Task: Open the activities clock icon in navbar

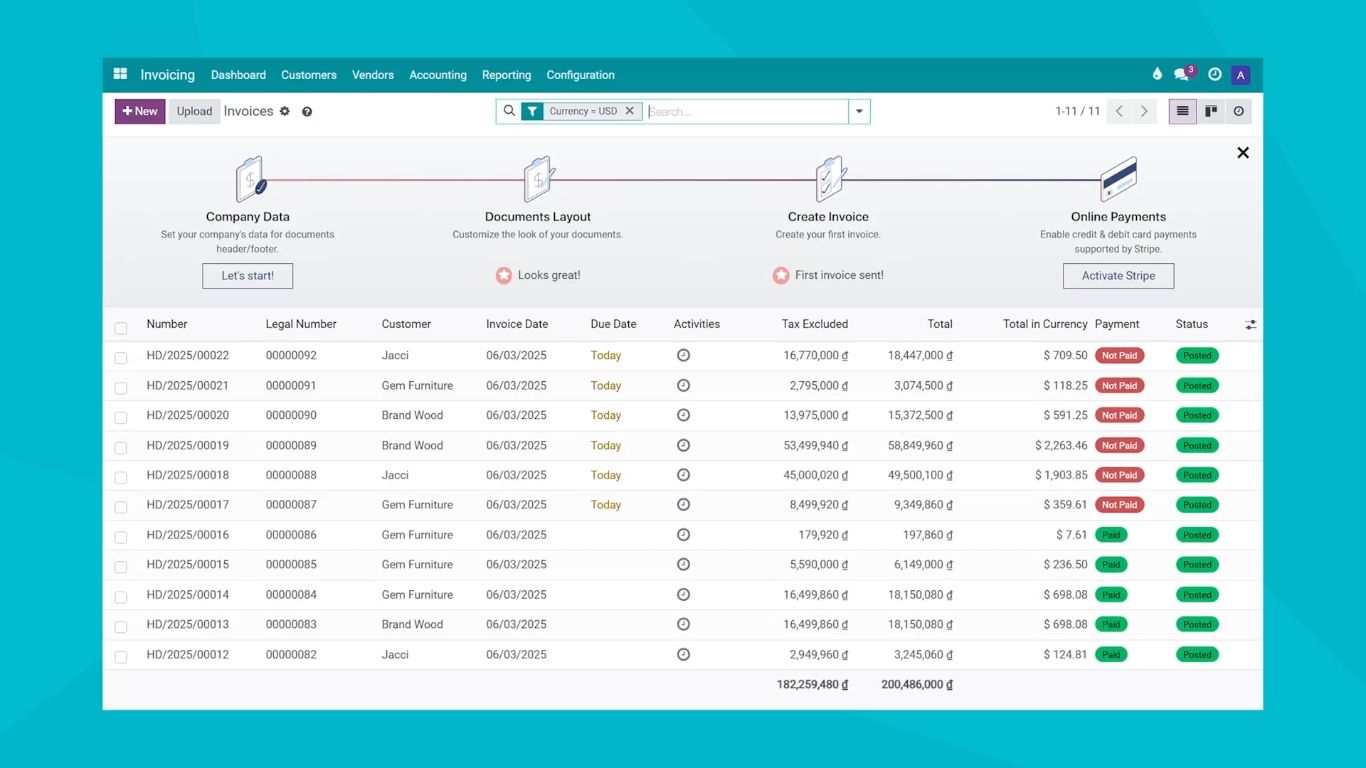Action: [x=1214, y=74]
